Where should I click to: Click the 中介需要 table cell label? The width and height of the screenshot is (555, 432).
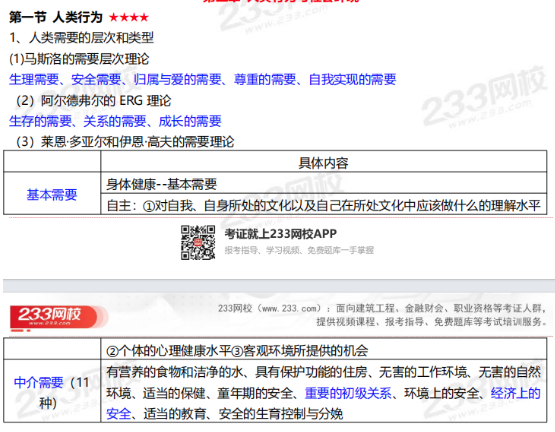click(x=38, y=382)
